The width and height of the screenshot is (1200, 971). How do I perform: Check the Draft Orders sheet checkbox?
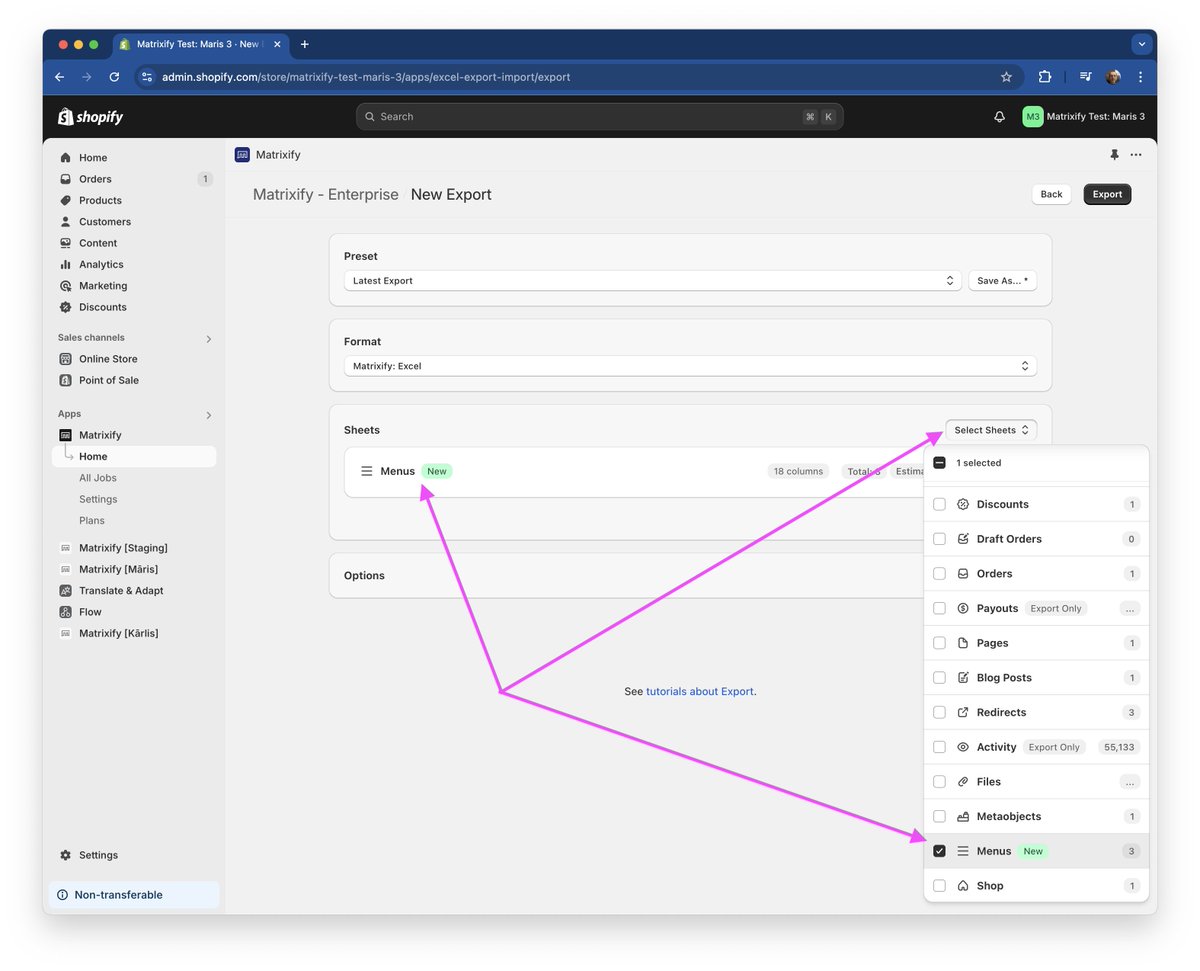tap(939, 539)
